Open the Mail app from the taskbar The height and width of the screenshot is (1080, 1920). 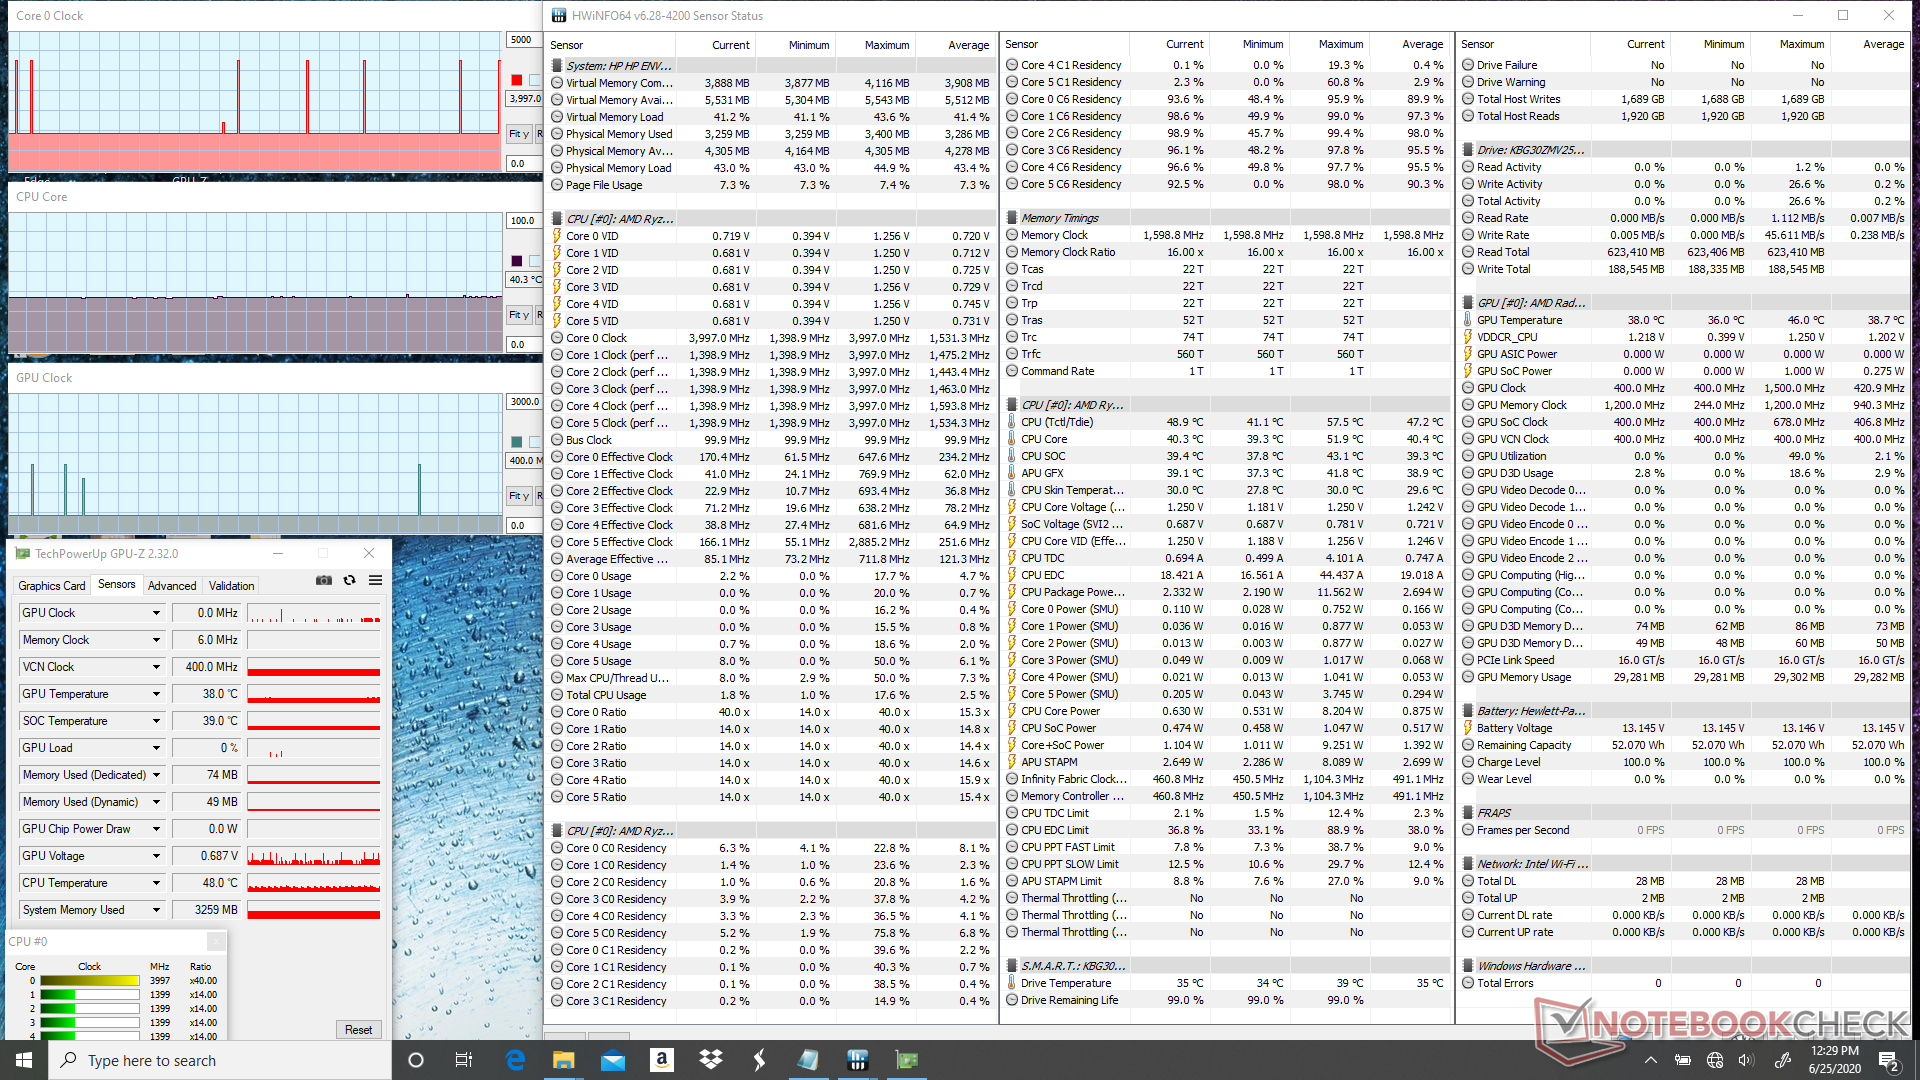[613, 1060]
